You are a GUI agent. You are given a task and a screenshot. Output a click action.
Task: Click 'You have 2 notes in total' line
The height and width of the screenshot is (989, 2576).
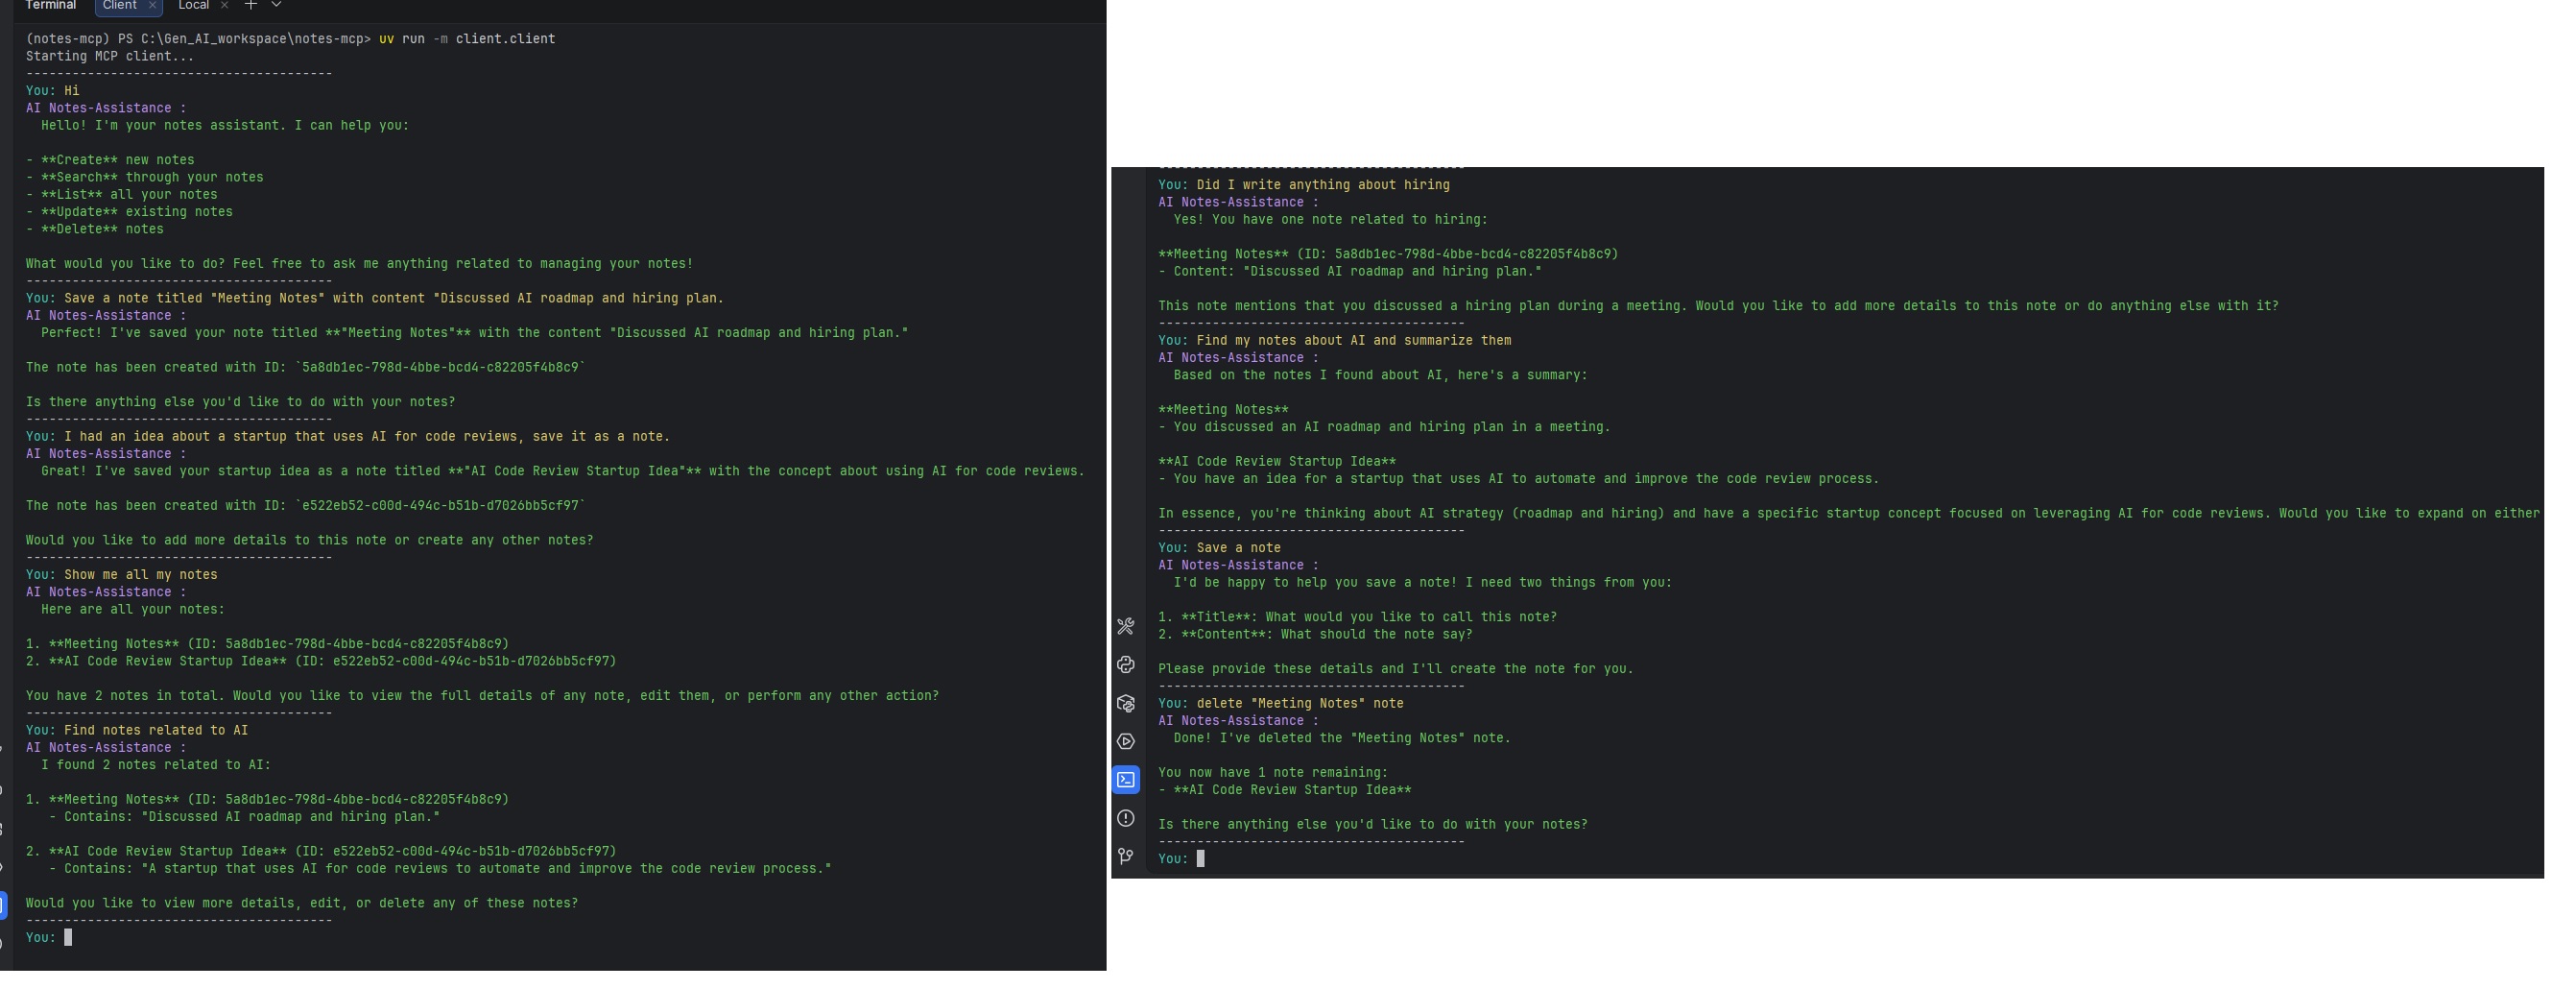(x=482, y=696)
